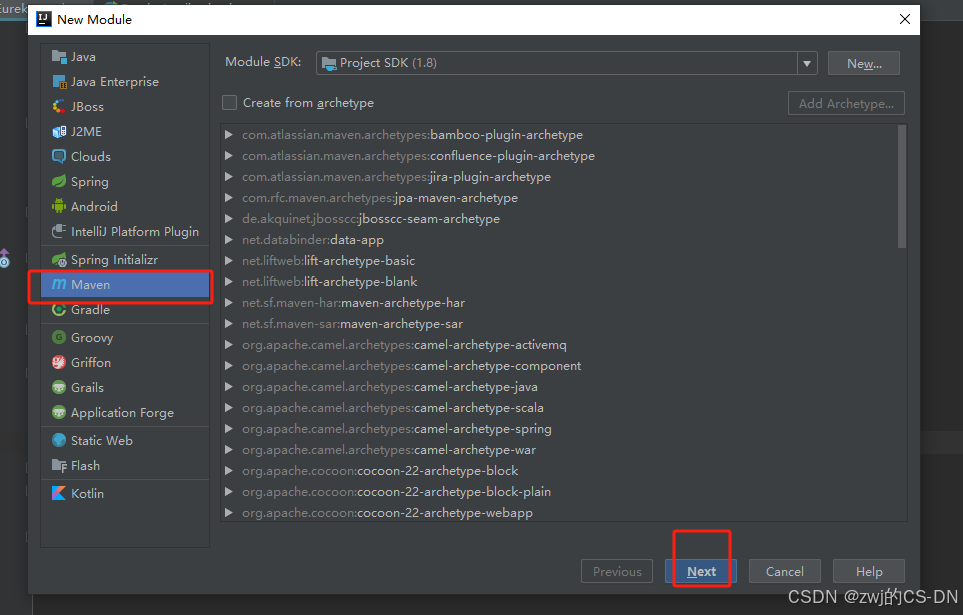Click the Java Enterprise icon
Image resolution: width=963 pixels, height=615 pixels.
(x=59, y=82)
